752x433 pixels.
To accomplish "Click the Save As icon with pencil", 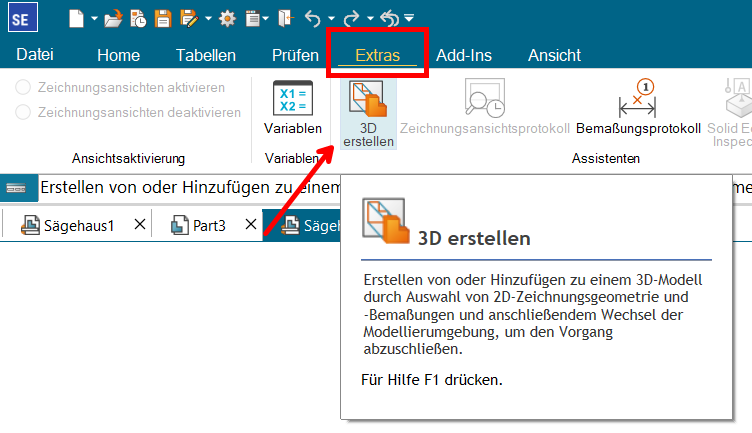I will click(x=189, y=19).
